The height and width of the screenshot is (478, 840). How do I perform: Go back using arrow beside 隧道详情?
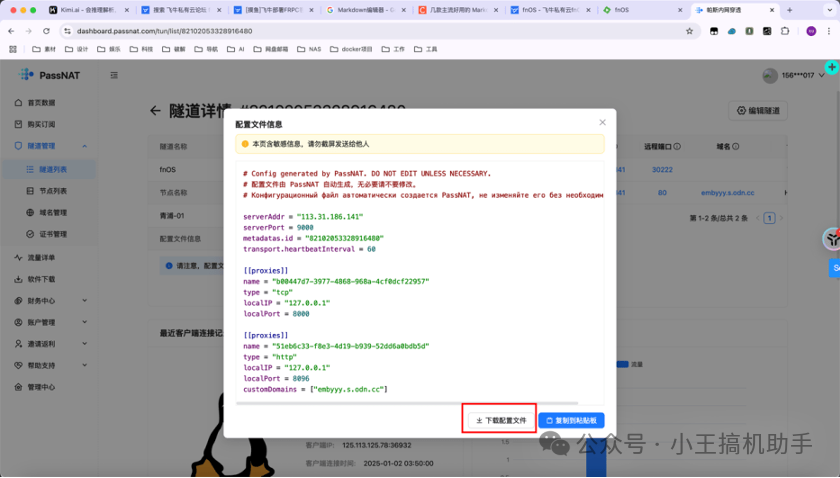click(x=155, y=111)
